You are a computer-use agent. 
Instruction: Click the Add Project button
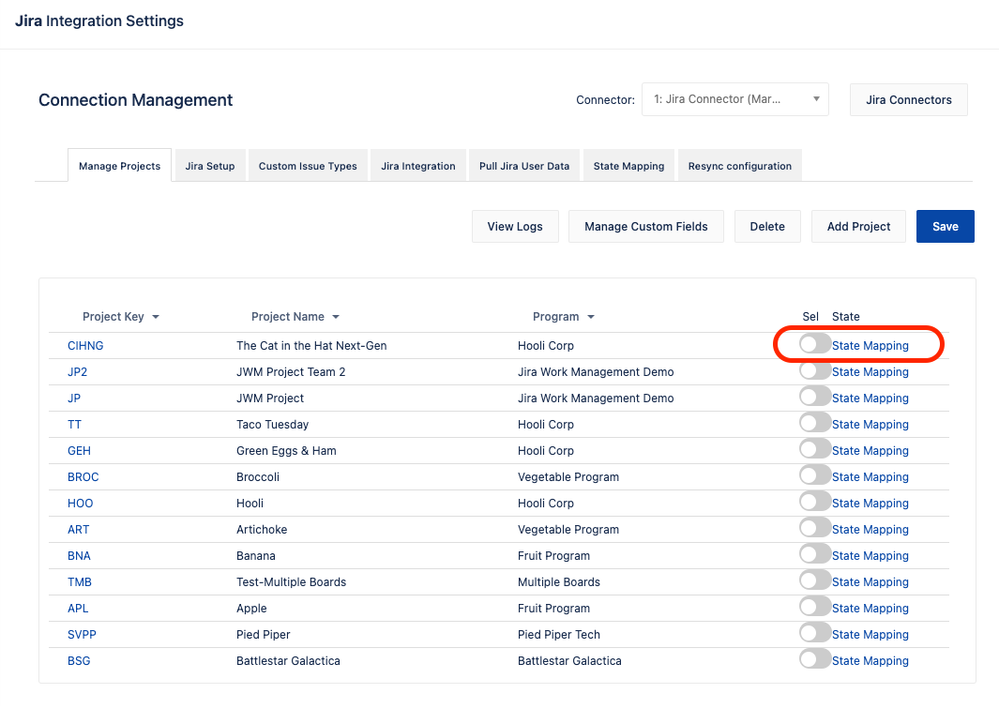[x=858, y=226]
